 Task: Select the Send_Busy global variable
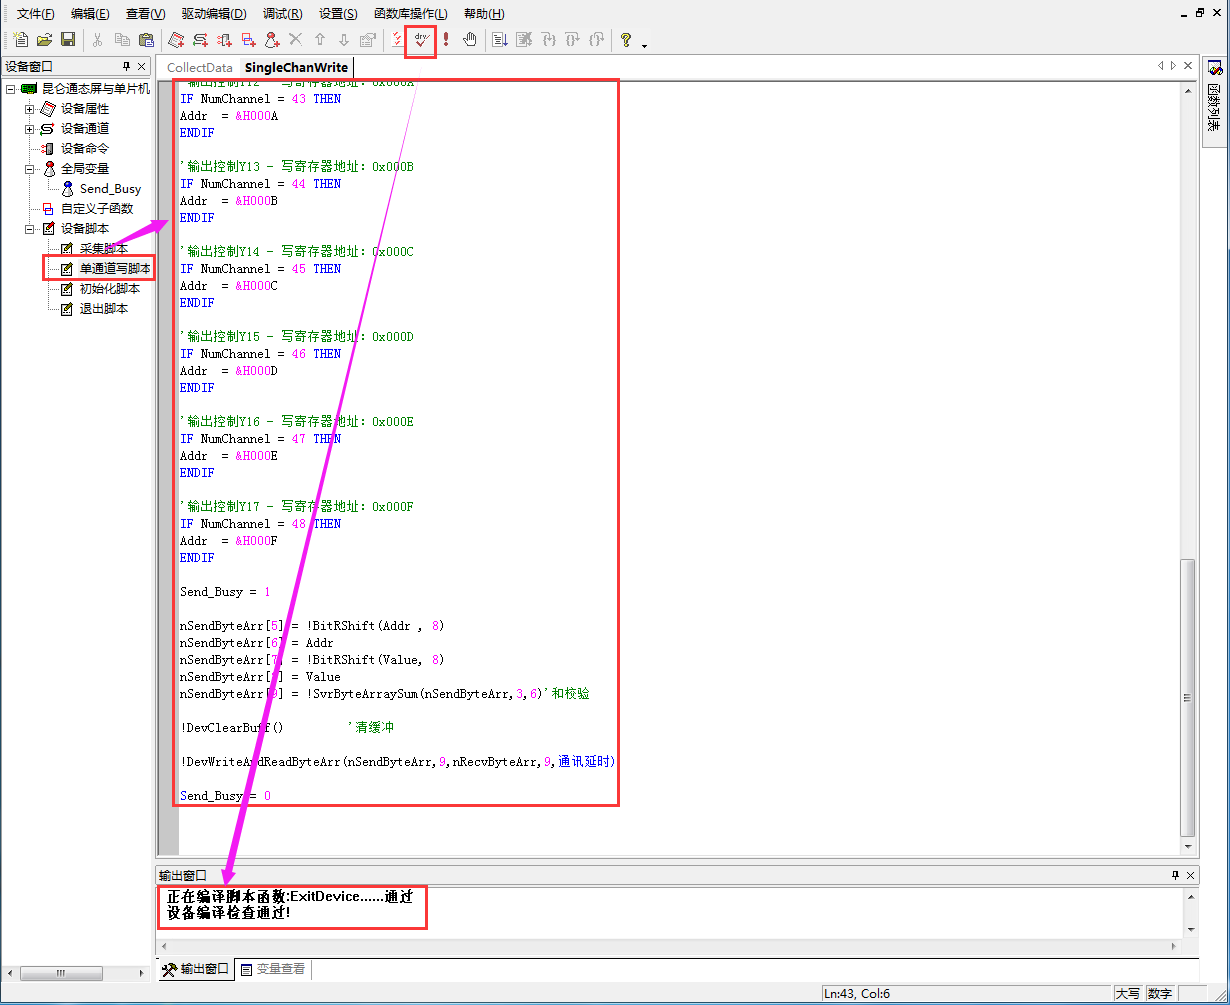click(x=110, y=188)
